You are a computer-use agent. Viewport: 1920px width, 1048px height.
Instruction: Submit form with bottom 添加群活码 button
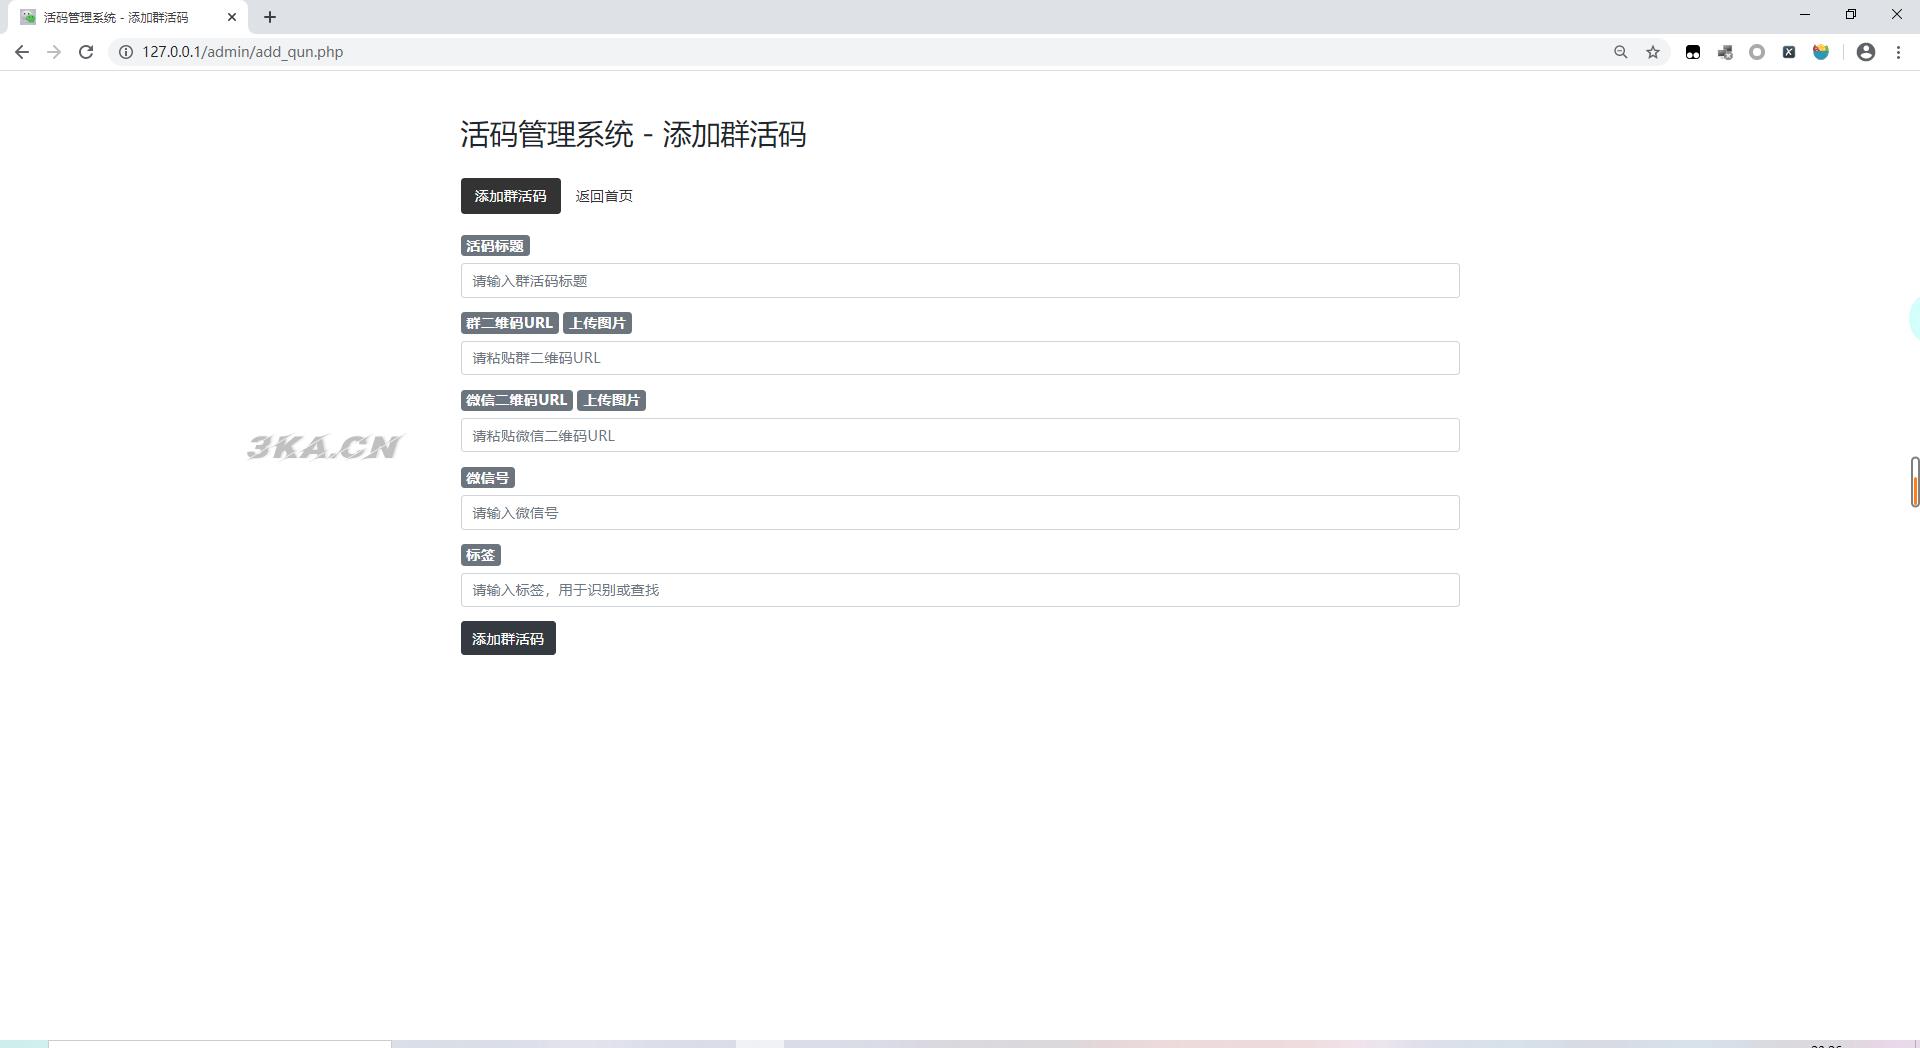[x=508, y=638]
